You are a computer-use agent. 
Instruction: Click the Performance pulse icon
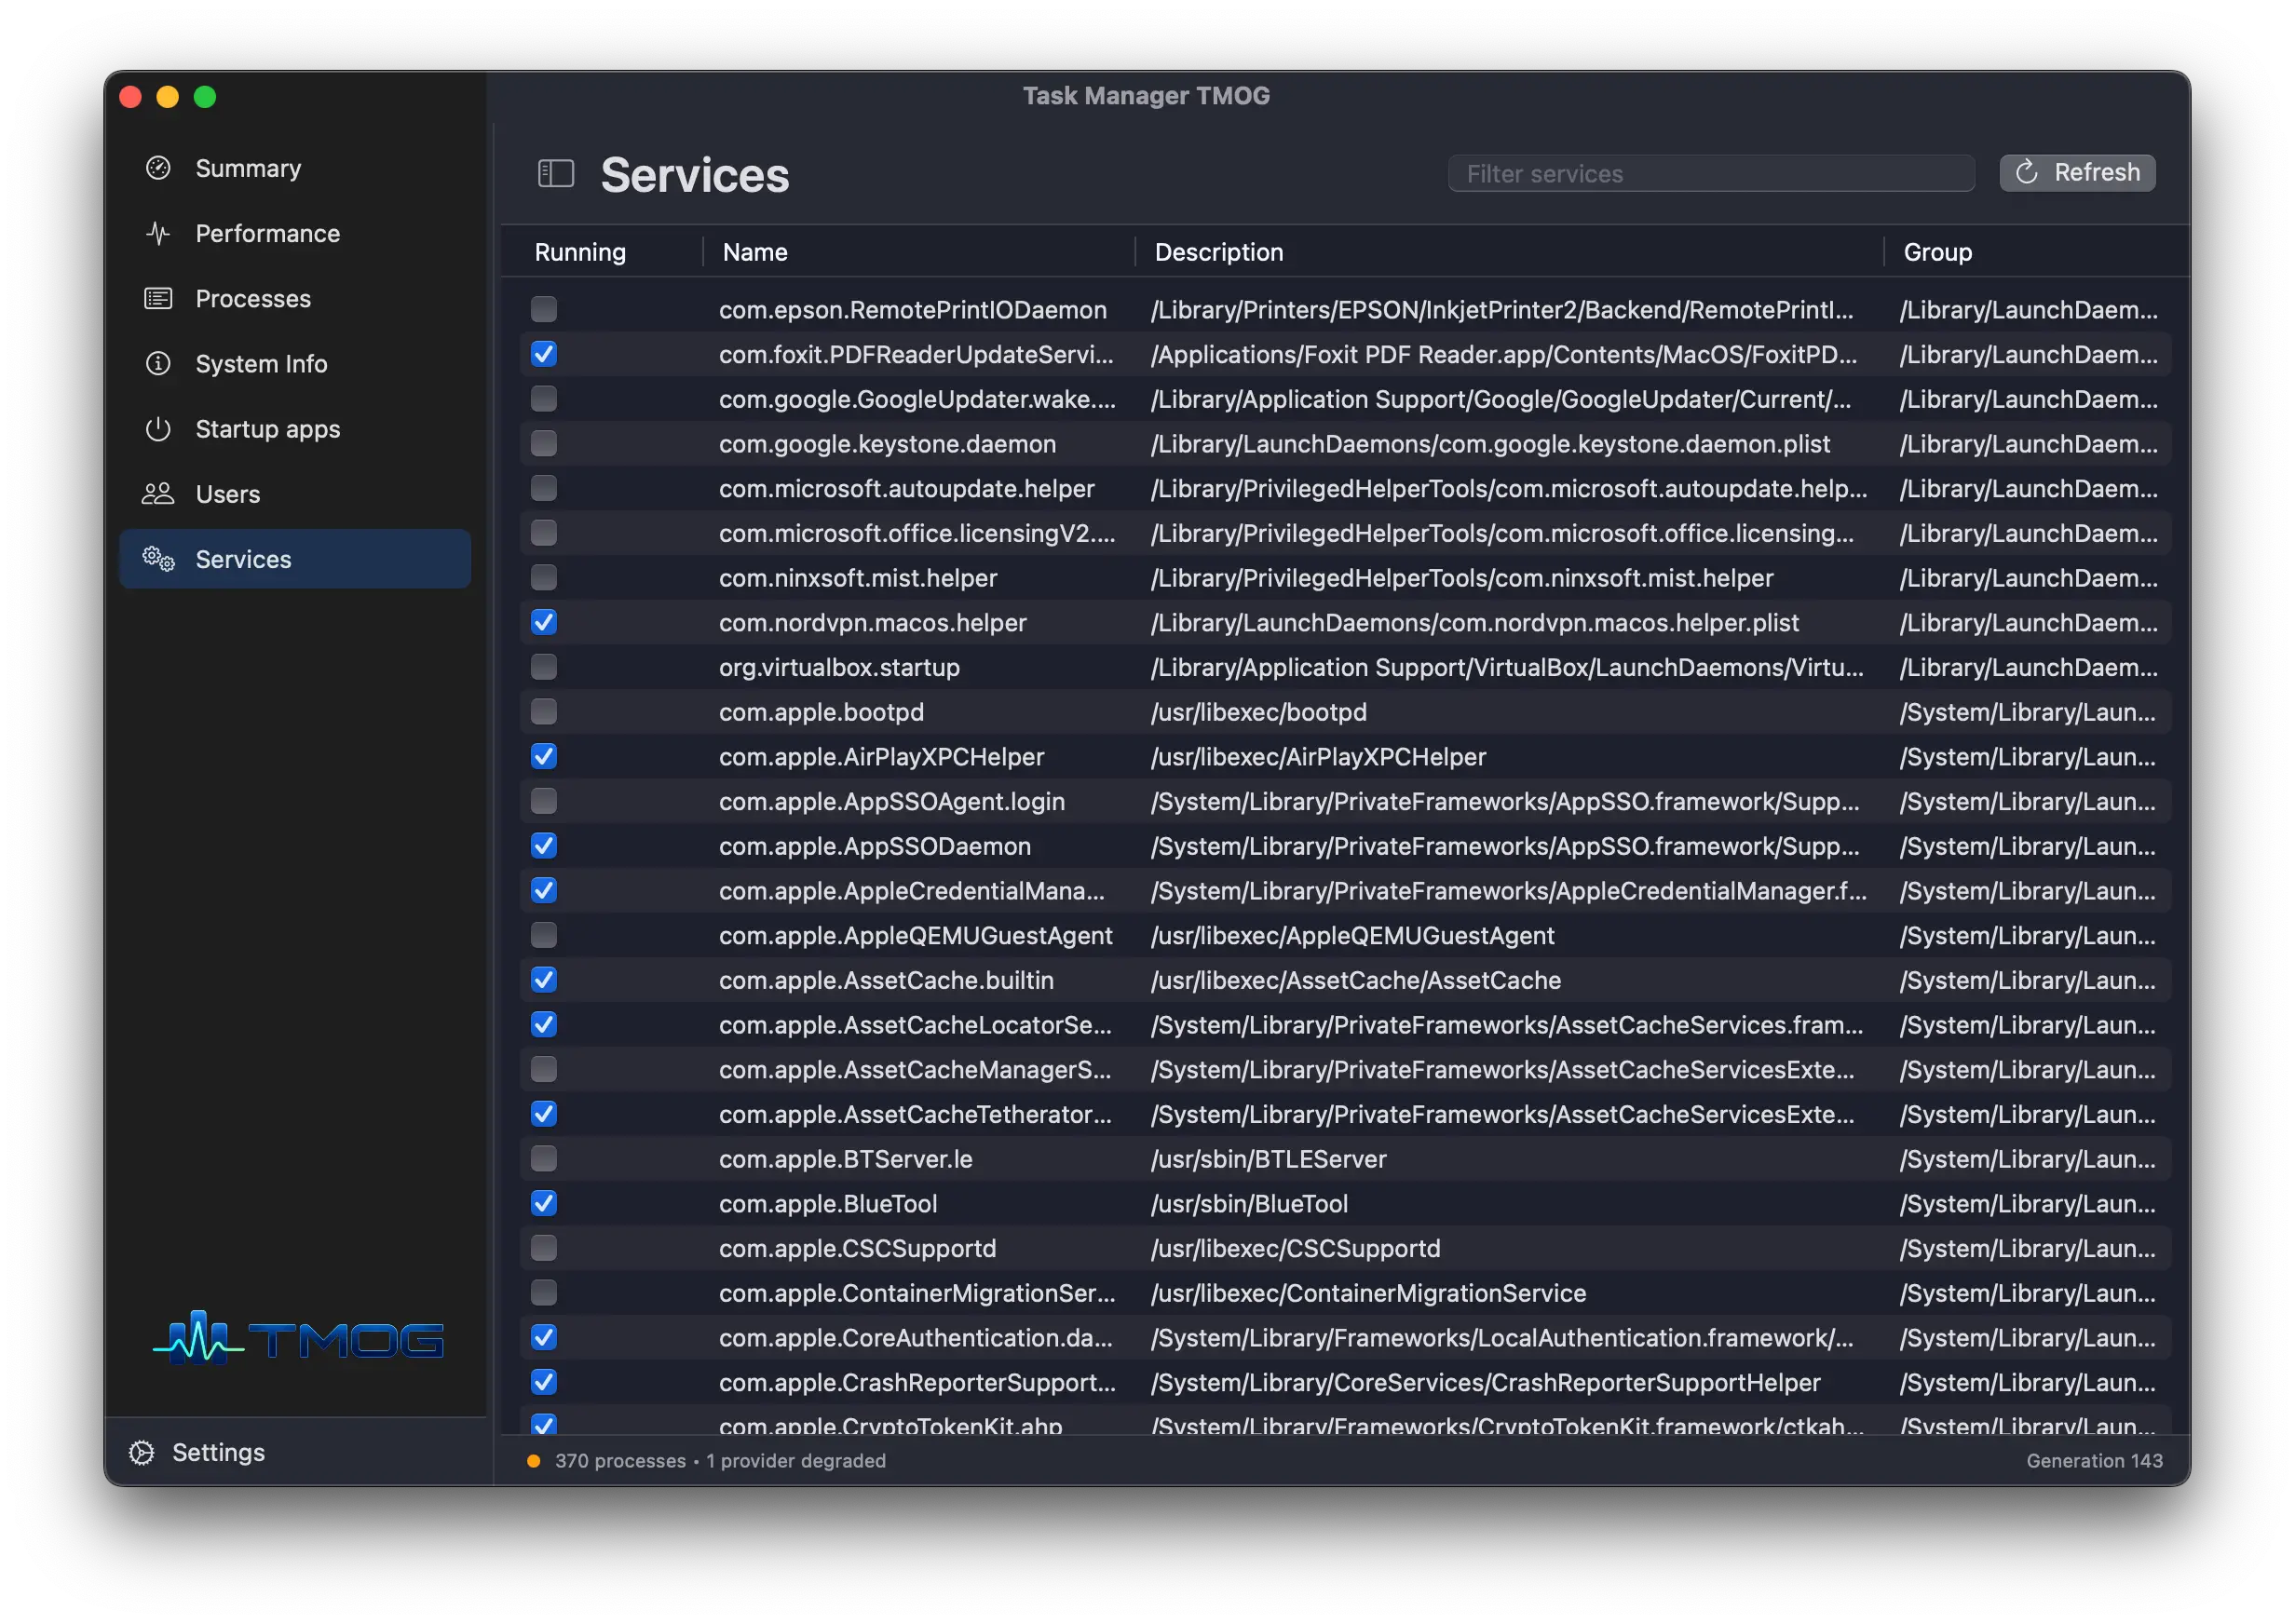(158, 233)
